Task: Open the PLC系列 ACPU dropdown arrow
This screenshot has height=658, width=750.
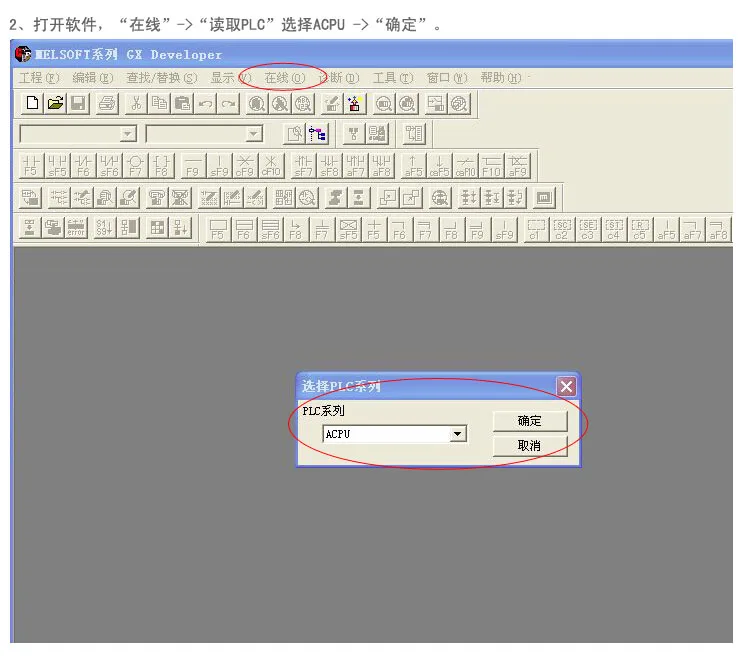Action: pyautogui.click(x=458, y=434)
